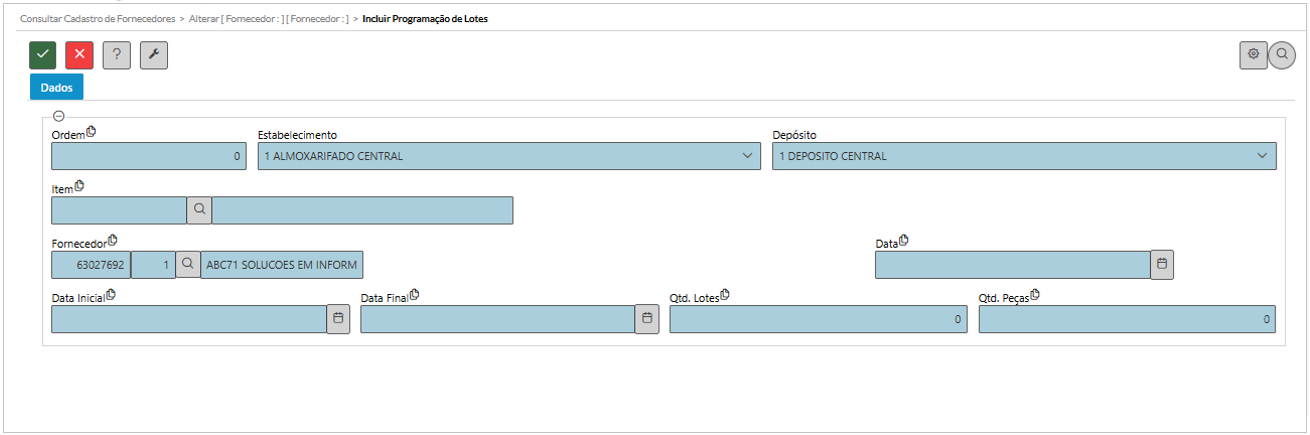
Task: Expand the Depósito dropdown
Action: (1262, 156)
